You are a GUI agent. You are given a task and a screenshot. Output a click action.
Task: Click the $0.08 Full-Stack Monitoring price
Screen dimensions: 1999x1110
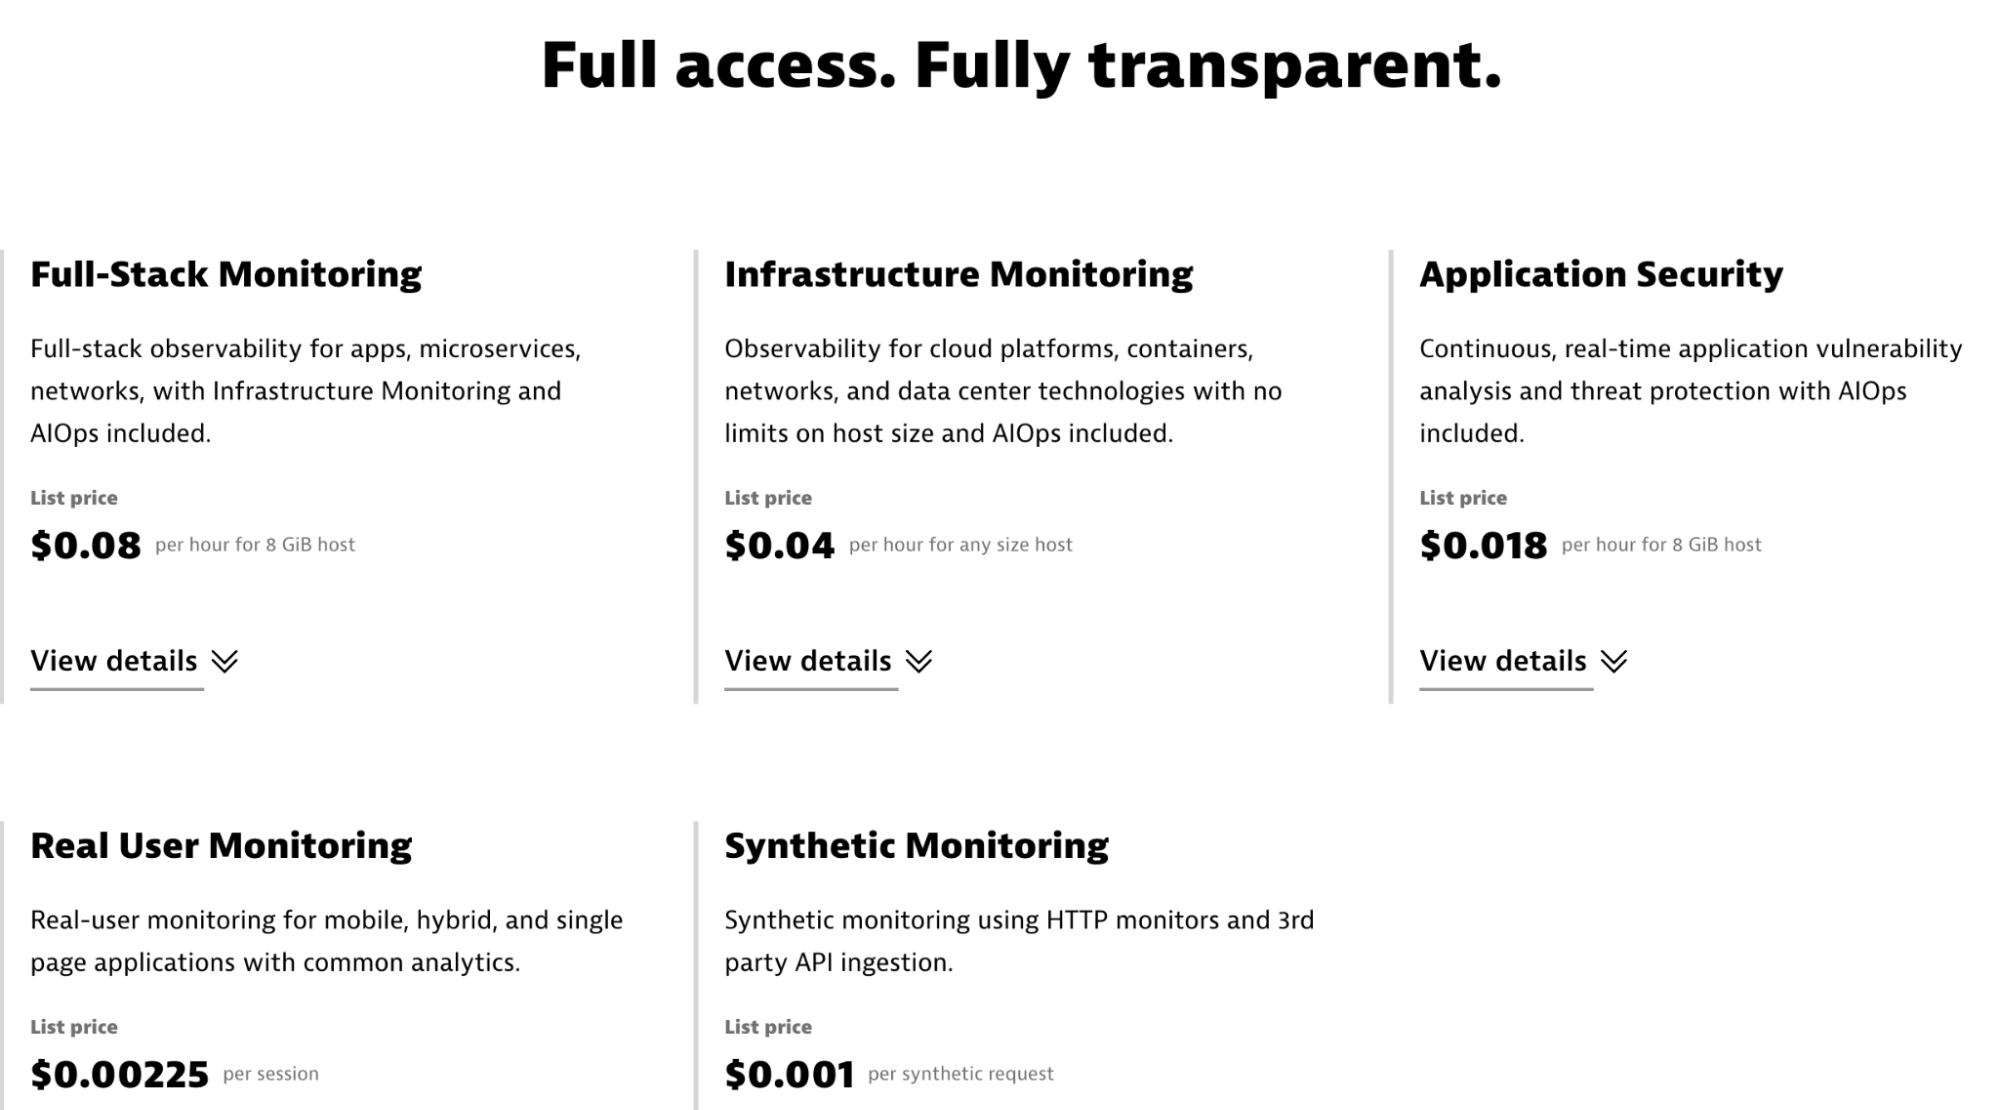pyautogui.click(x=85, y=545)
